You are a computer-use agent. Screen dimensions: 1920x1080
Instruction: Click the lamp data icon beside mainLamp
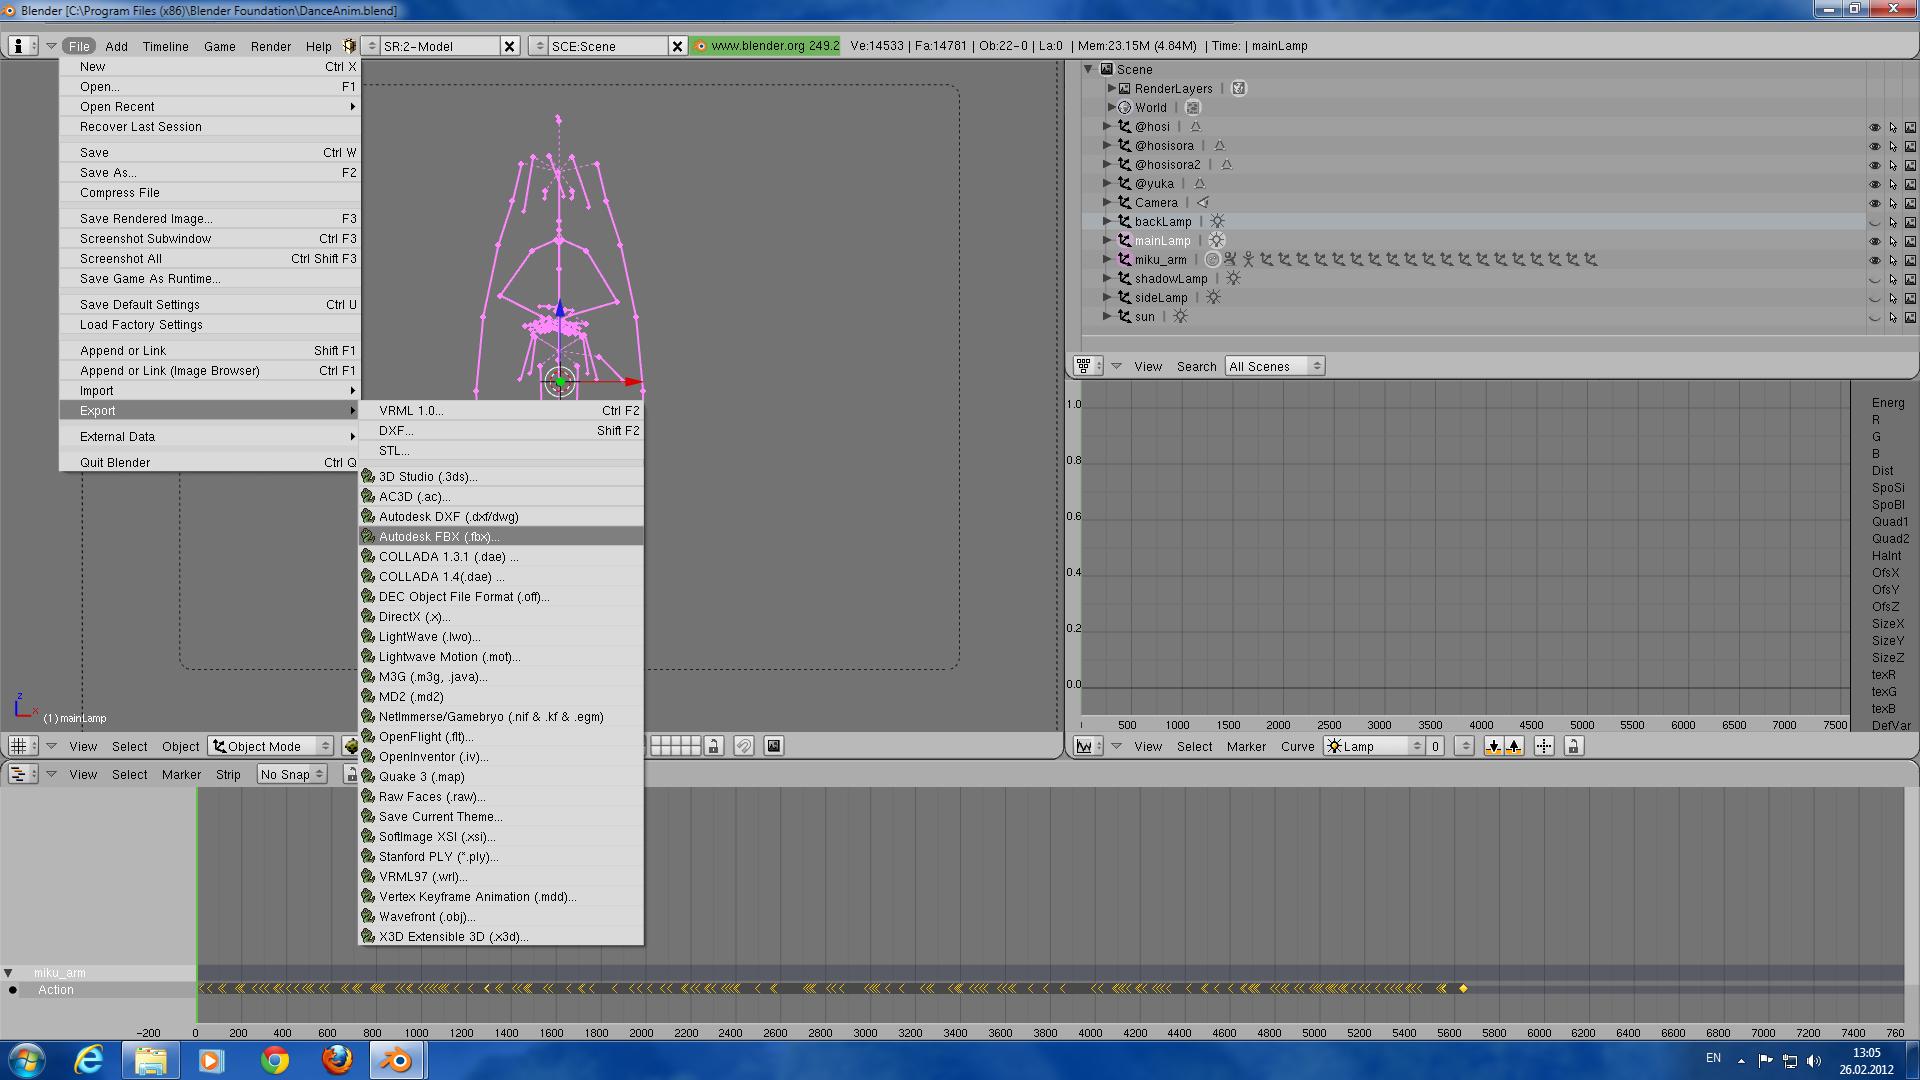pyautogui.click(x=1216, y=240)
